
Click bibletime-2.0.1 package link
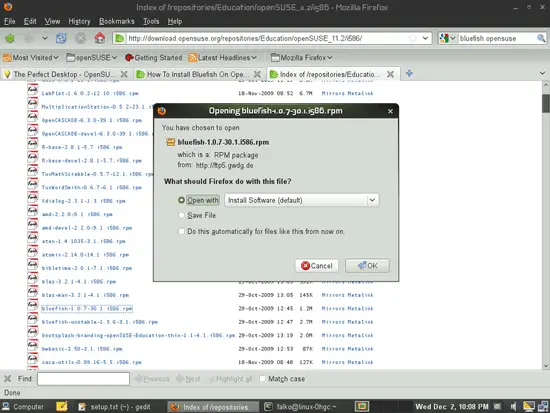87,268
